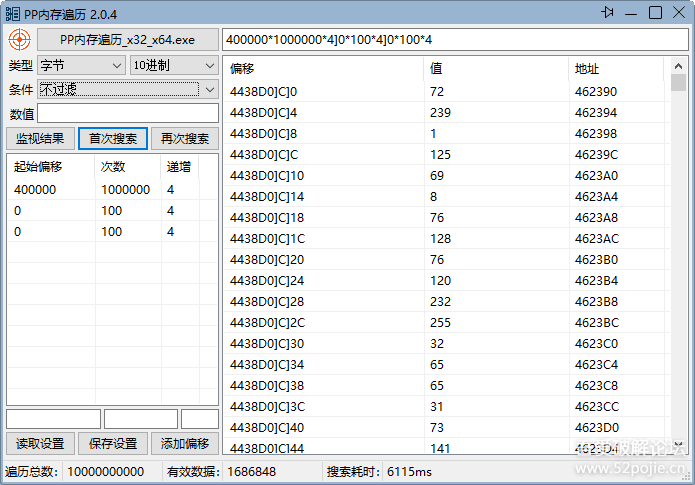Select result row 4438D0]C]3C

(447, 407)
